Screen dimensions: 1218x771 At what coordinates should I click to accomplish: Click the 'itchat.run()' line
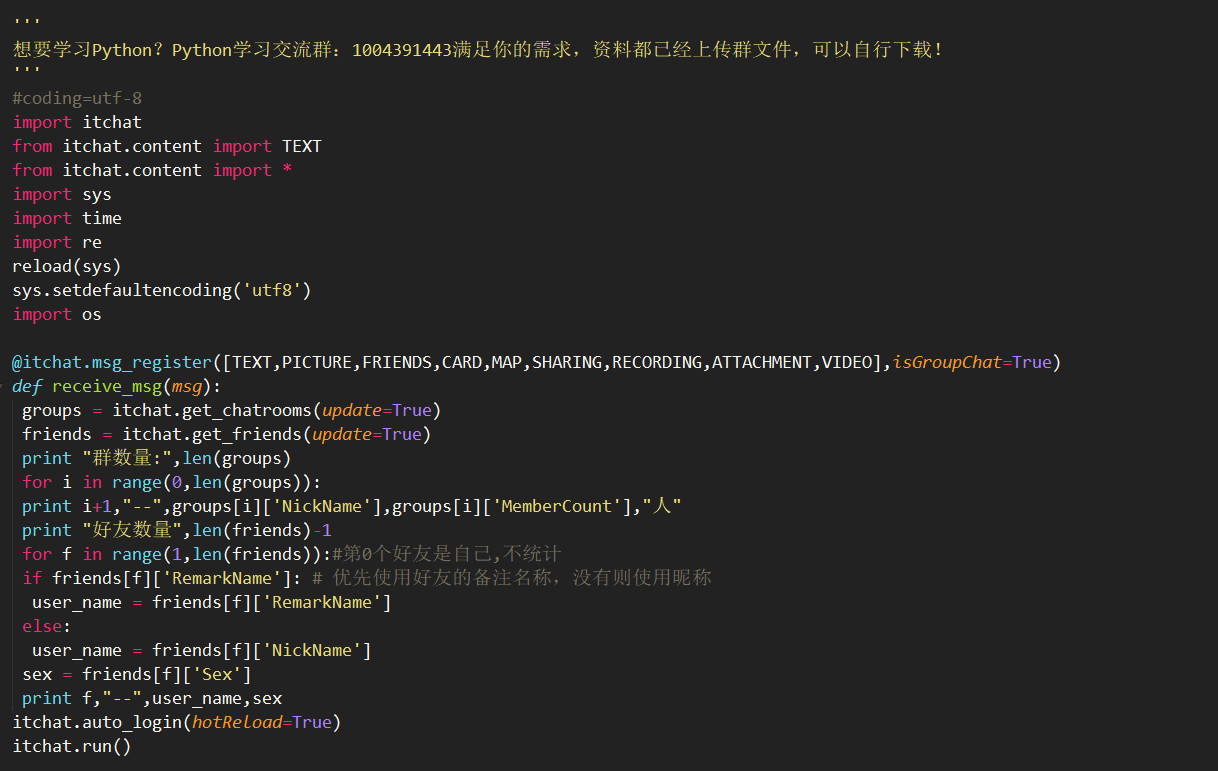[x=72, y=746]
